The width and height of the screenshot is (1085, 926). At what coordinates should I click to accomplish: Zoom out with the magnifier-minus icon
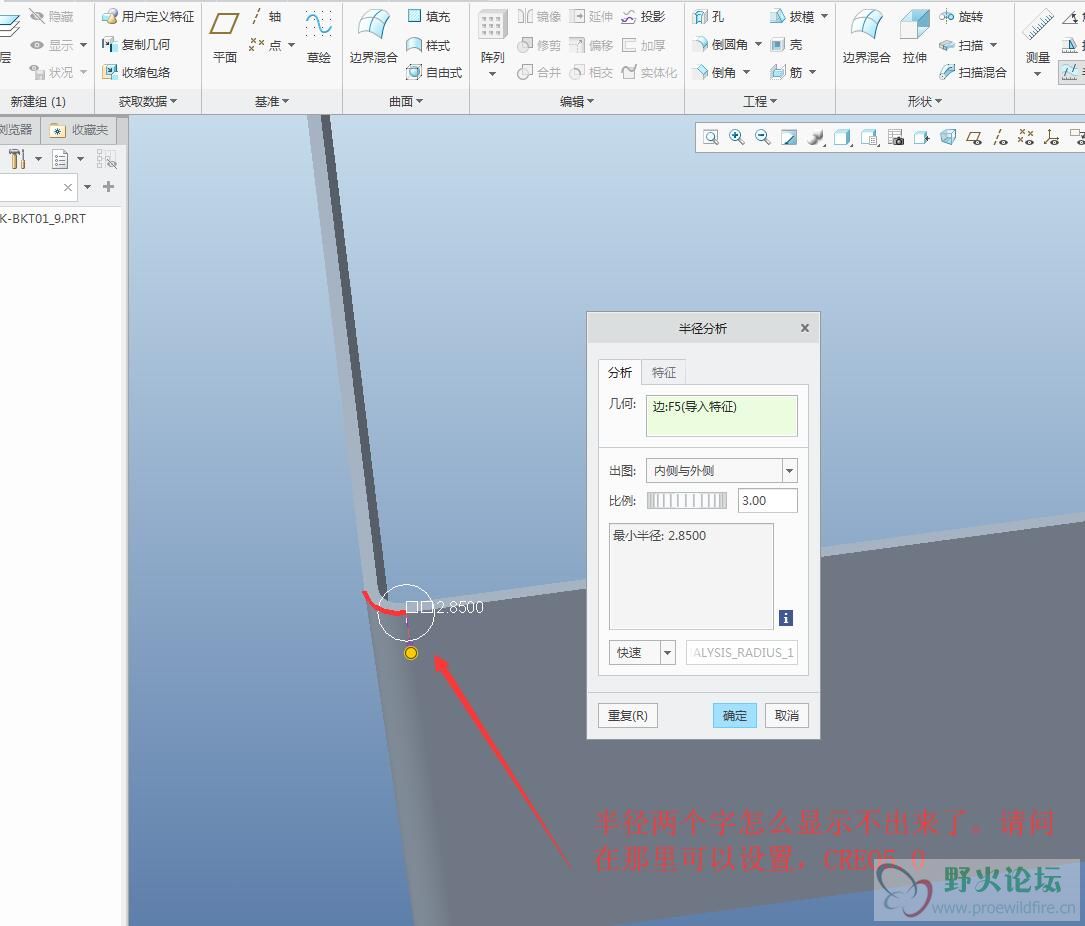coord(763,137)
